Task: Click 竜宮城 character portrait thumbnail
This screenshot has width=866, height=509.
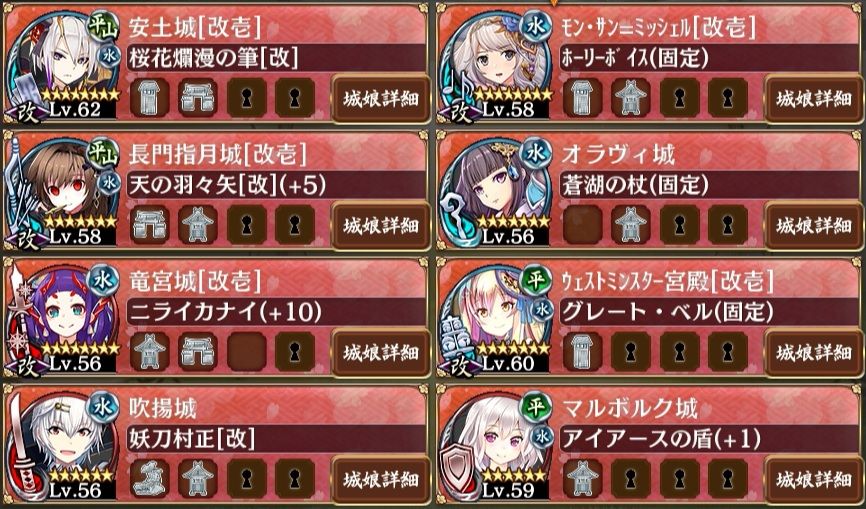Action: point(64,319)
